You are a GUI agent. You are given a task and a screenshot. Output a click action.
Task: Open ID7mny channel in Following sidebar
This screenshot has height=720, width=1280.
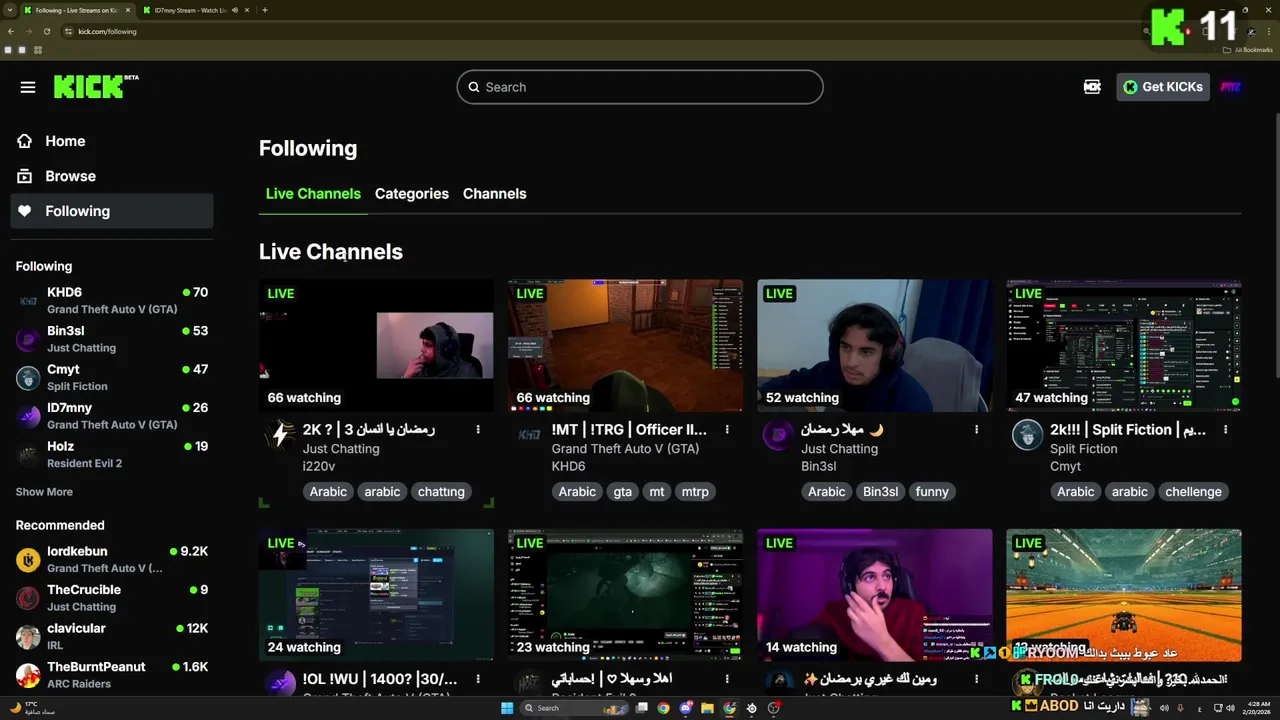[x=112, y=416]
